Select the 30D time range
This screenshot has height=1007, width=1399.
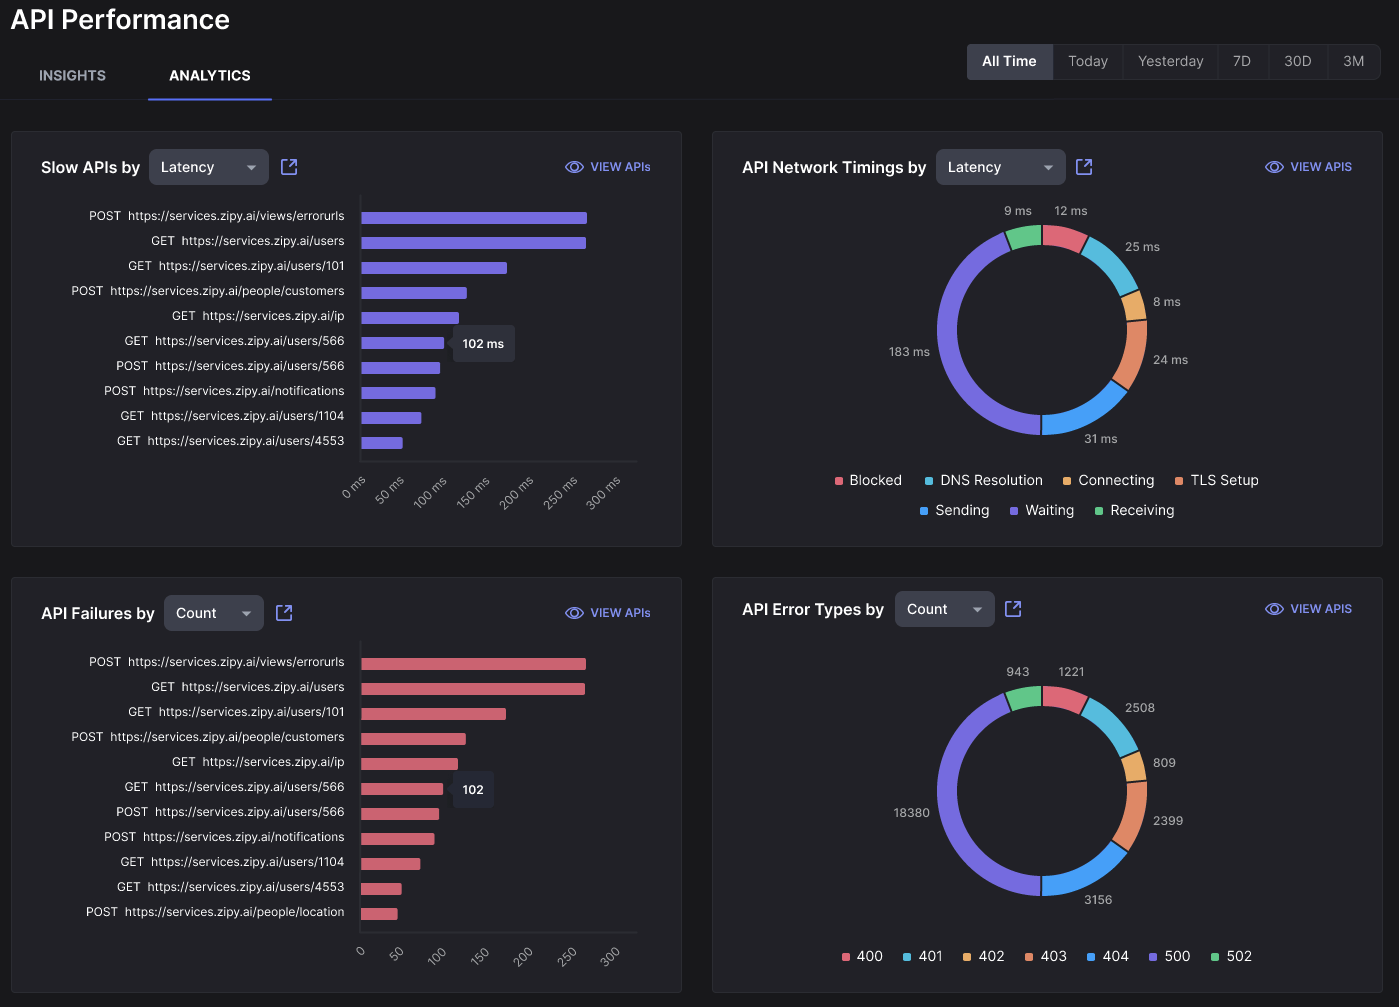click(x=1297, y=61)
